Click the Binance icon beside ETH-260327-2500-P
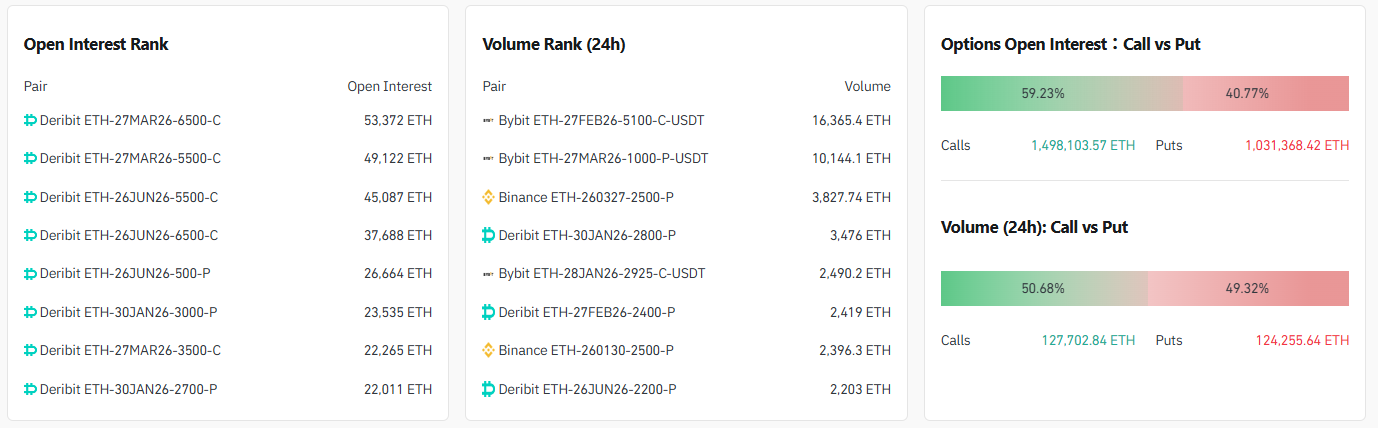The height and width of the screenshot is (428, 1378). point(488,197)
